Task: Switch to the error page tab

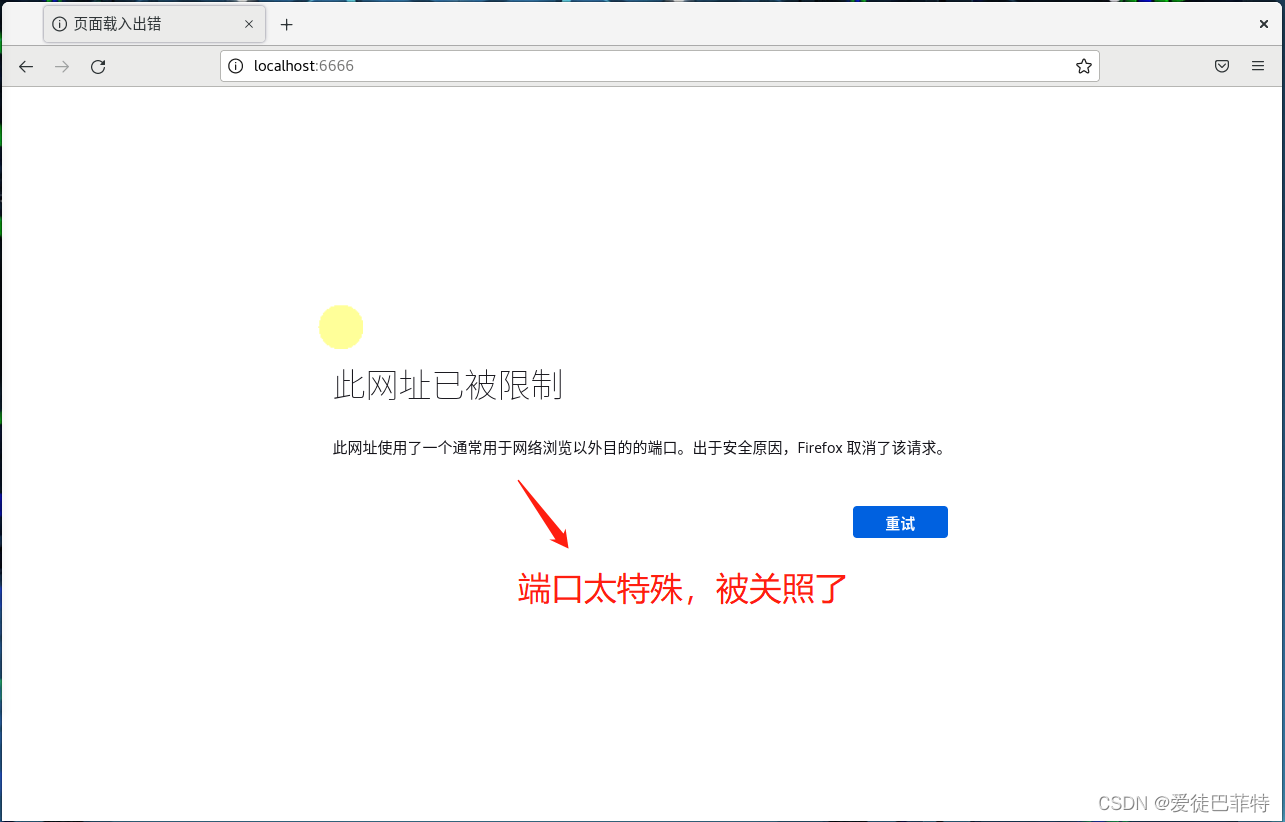Action: point(140,23)
